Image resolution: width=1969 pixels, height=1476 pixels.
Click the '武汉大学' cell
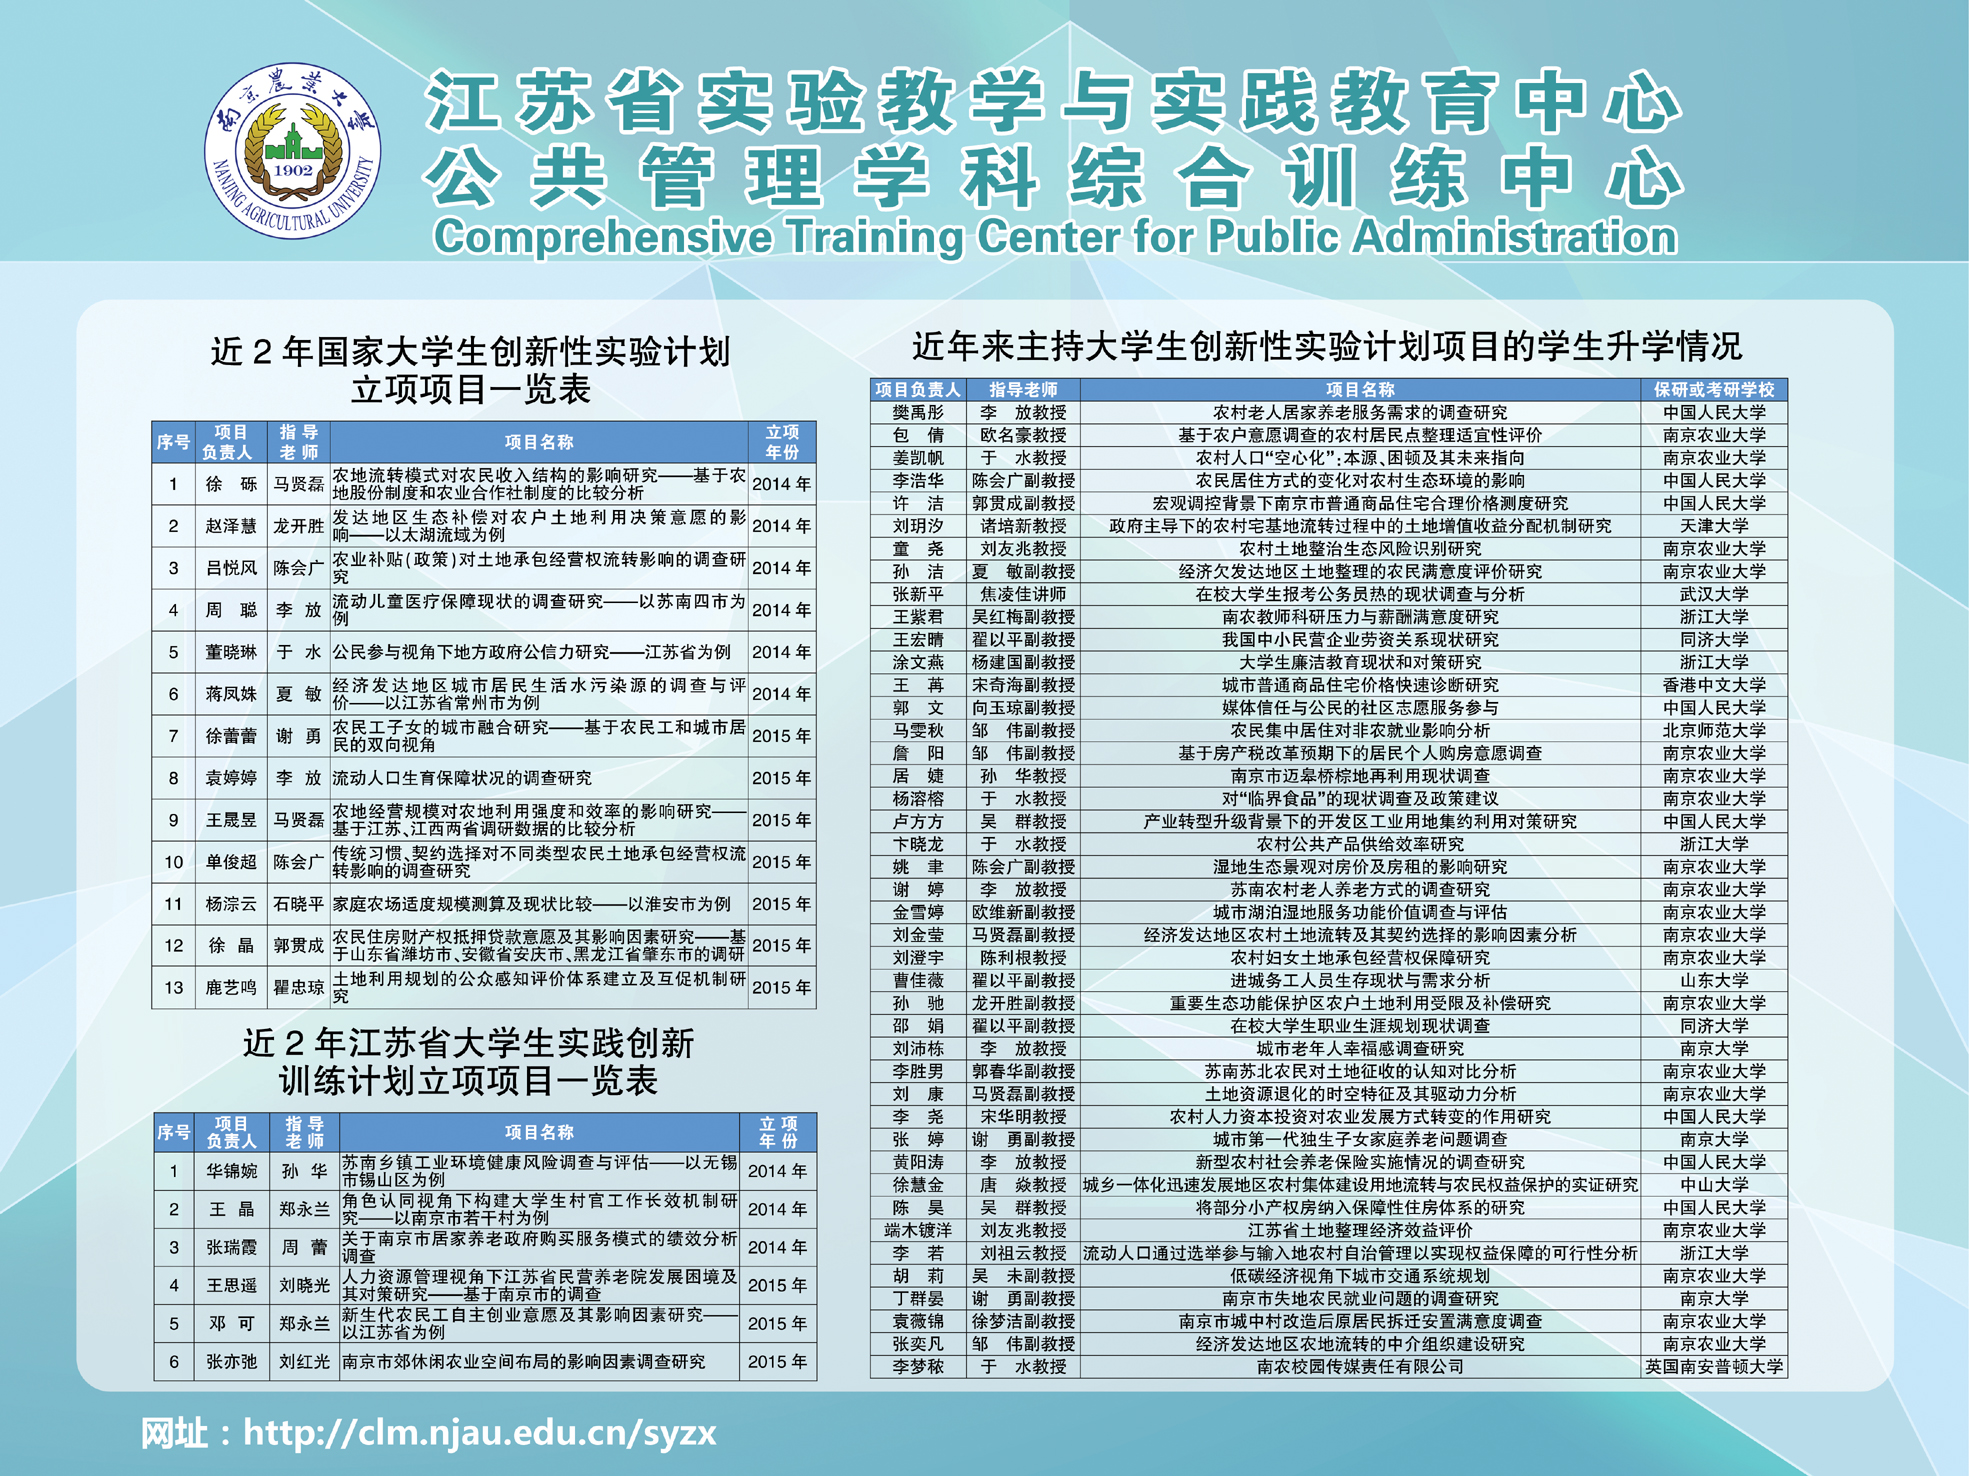tap(1714, 594)
